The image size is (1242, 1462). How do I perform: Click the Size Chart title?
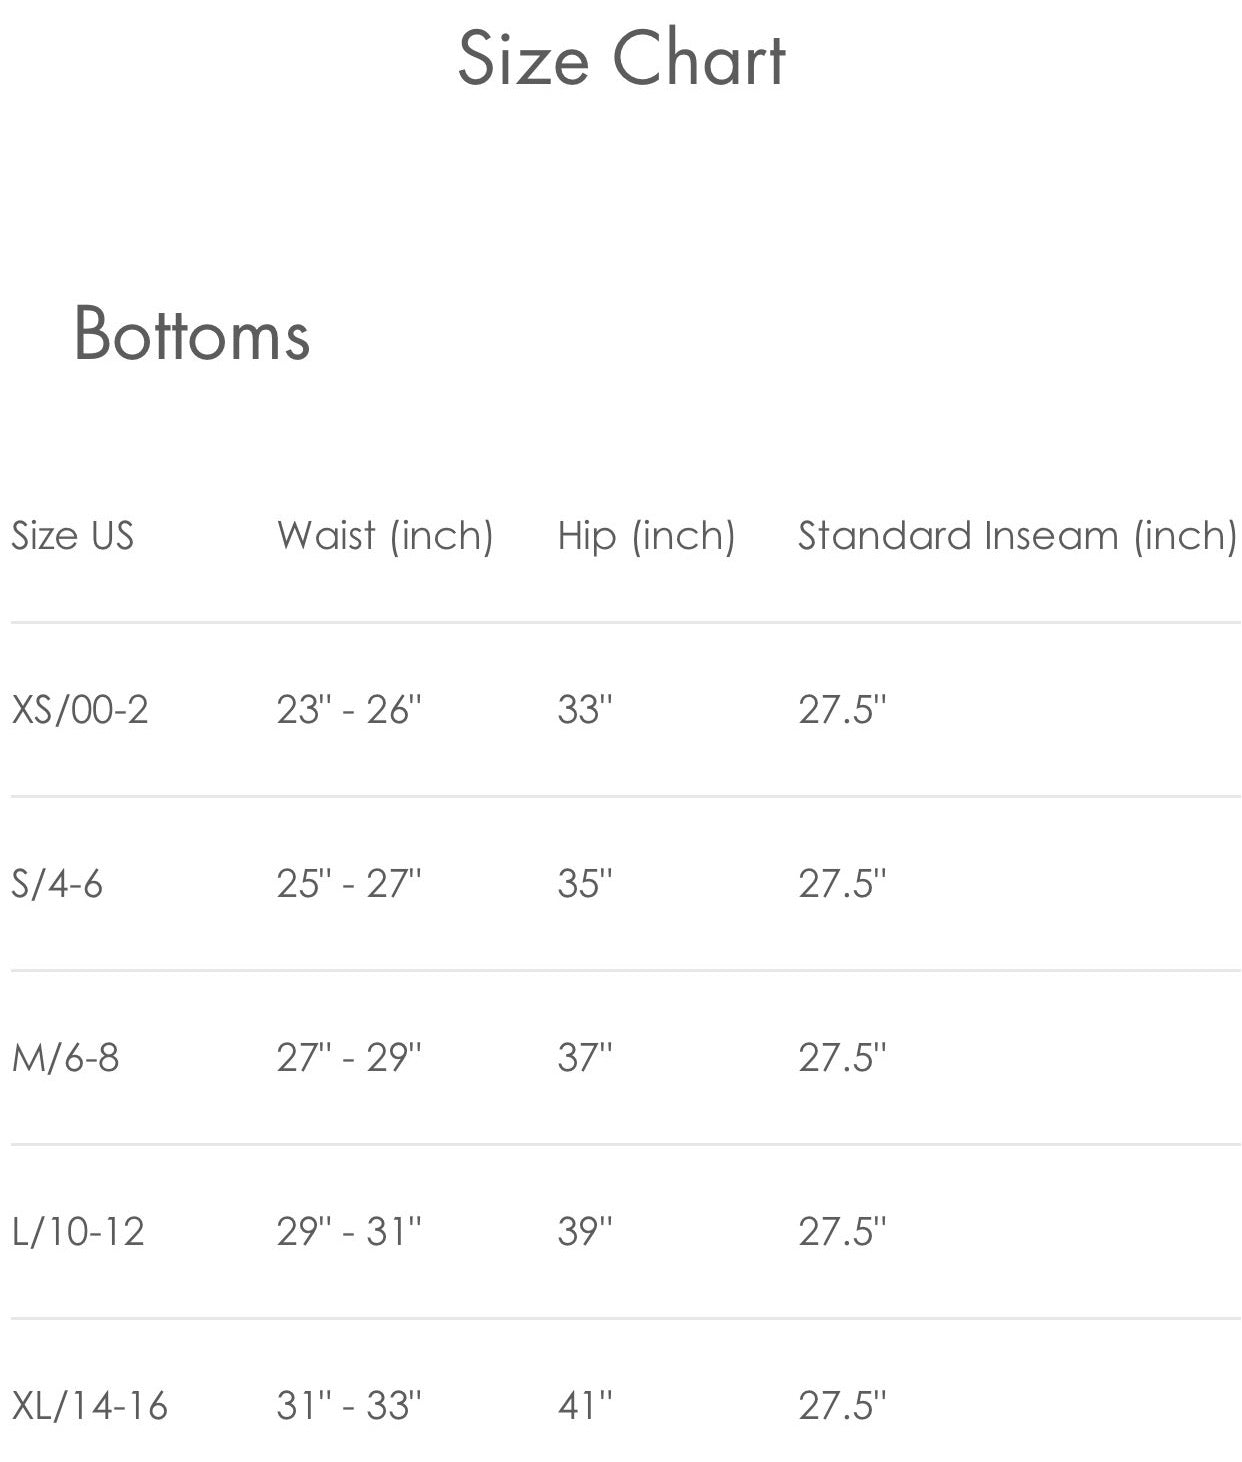point(621,59)
